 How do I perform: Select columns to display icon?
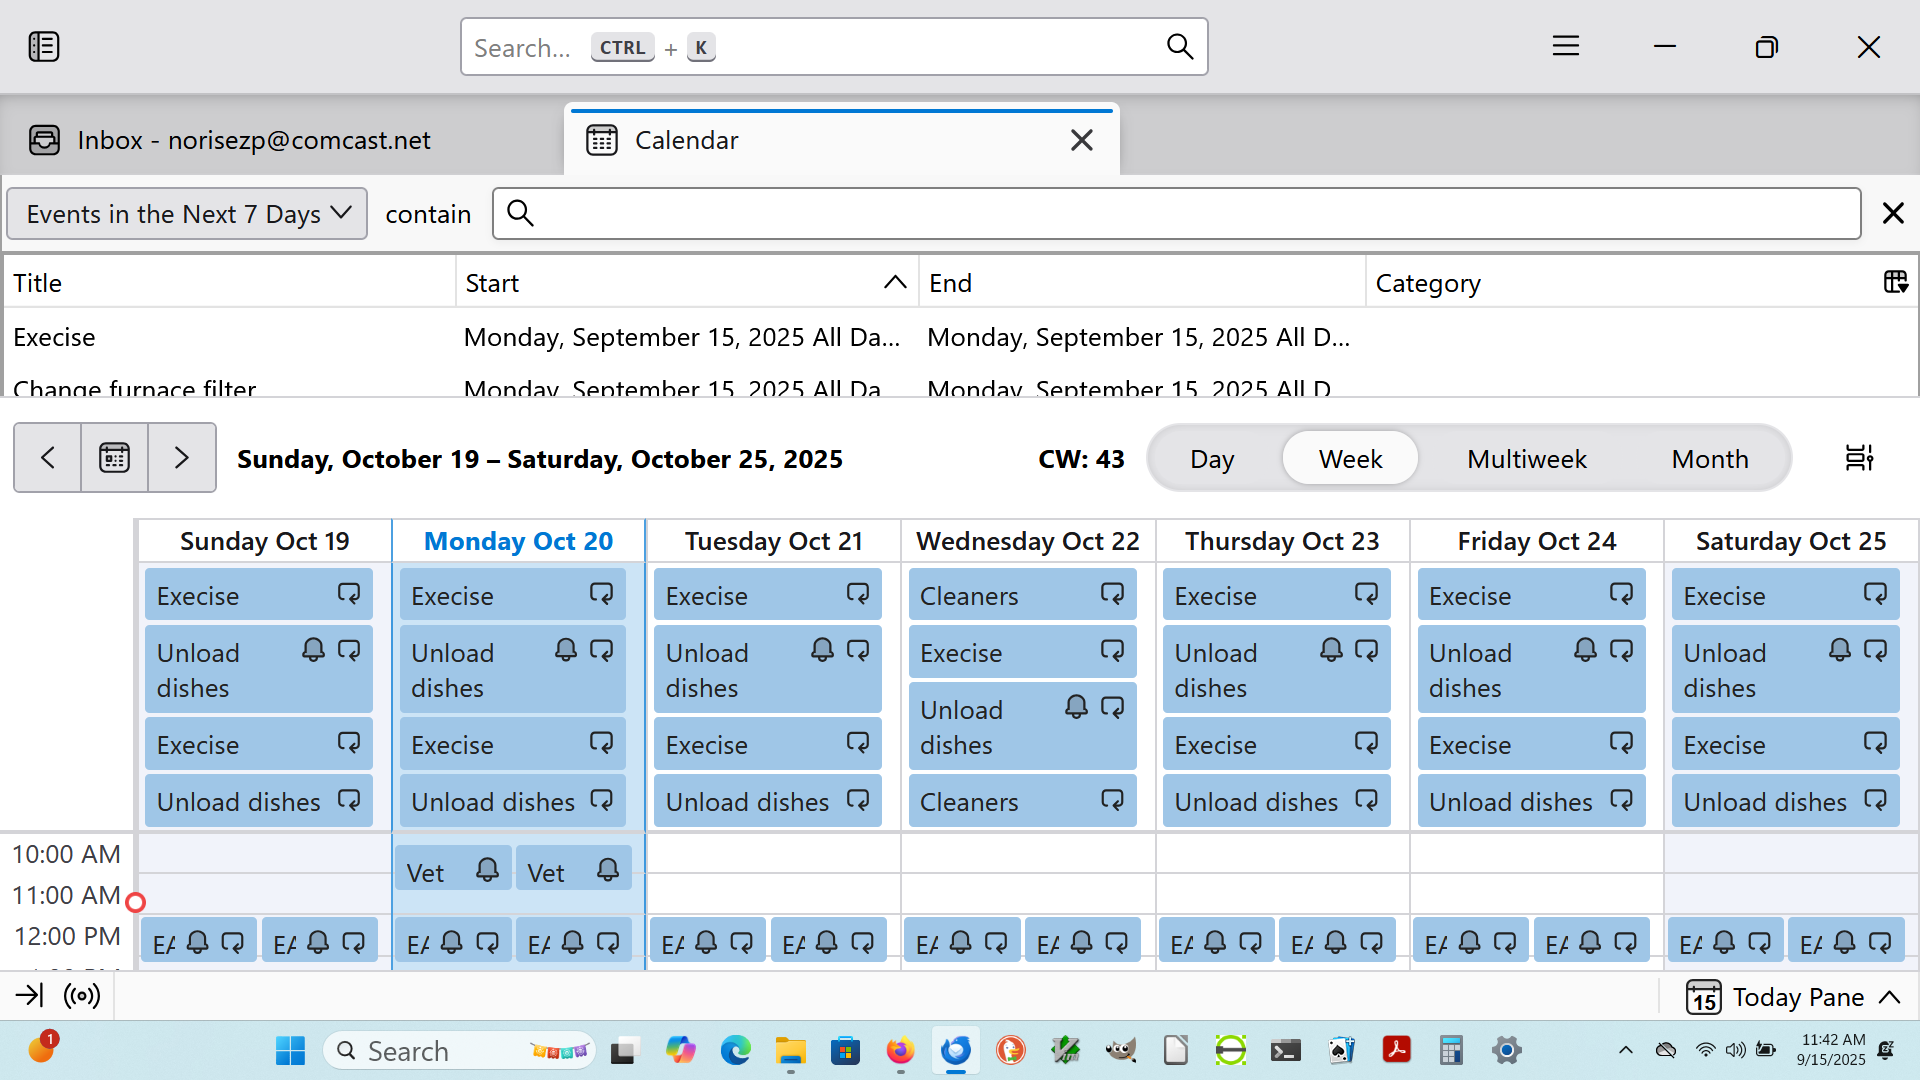coord(1895,283)
